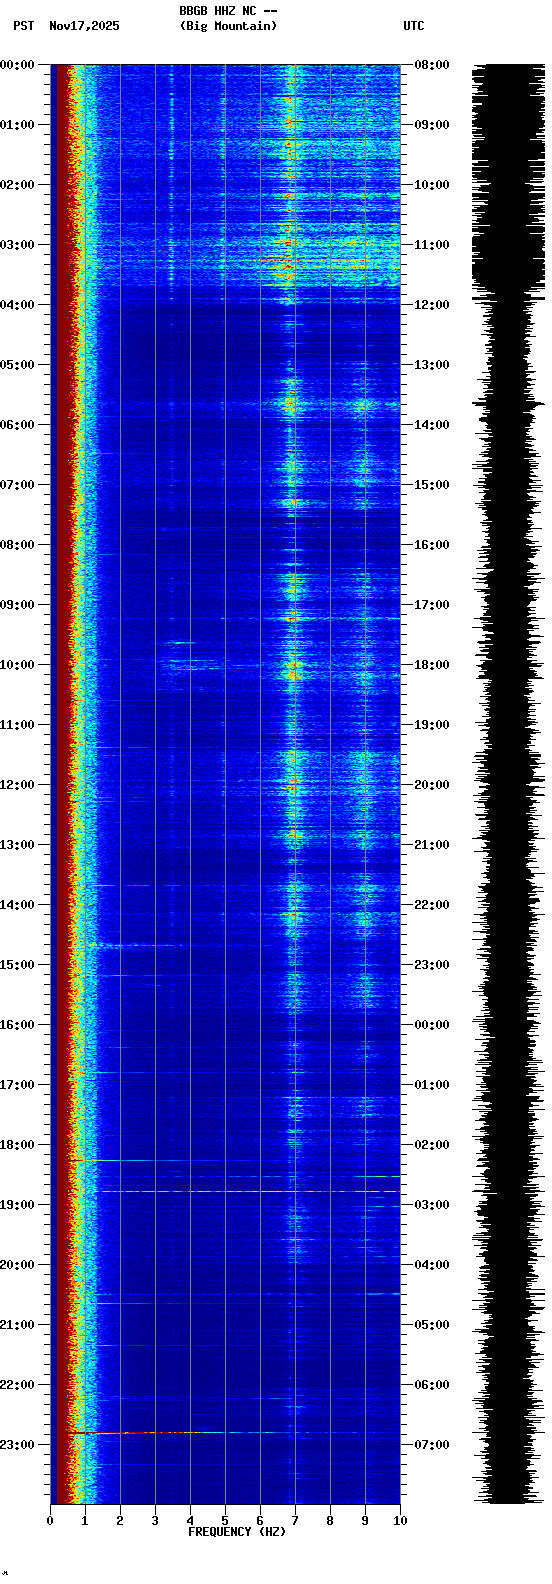This screenshot has width=552, height=1584.
Task: Pick the 06:00 label on PST axis
Action: (17, 425)
